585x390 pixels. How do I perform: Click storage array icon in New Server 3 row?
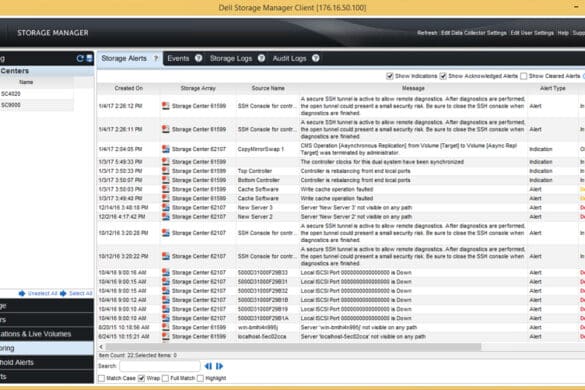(x=166, y=208)
